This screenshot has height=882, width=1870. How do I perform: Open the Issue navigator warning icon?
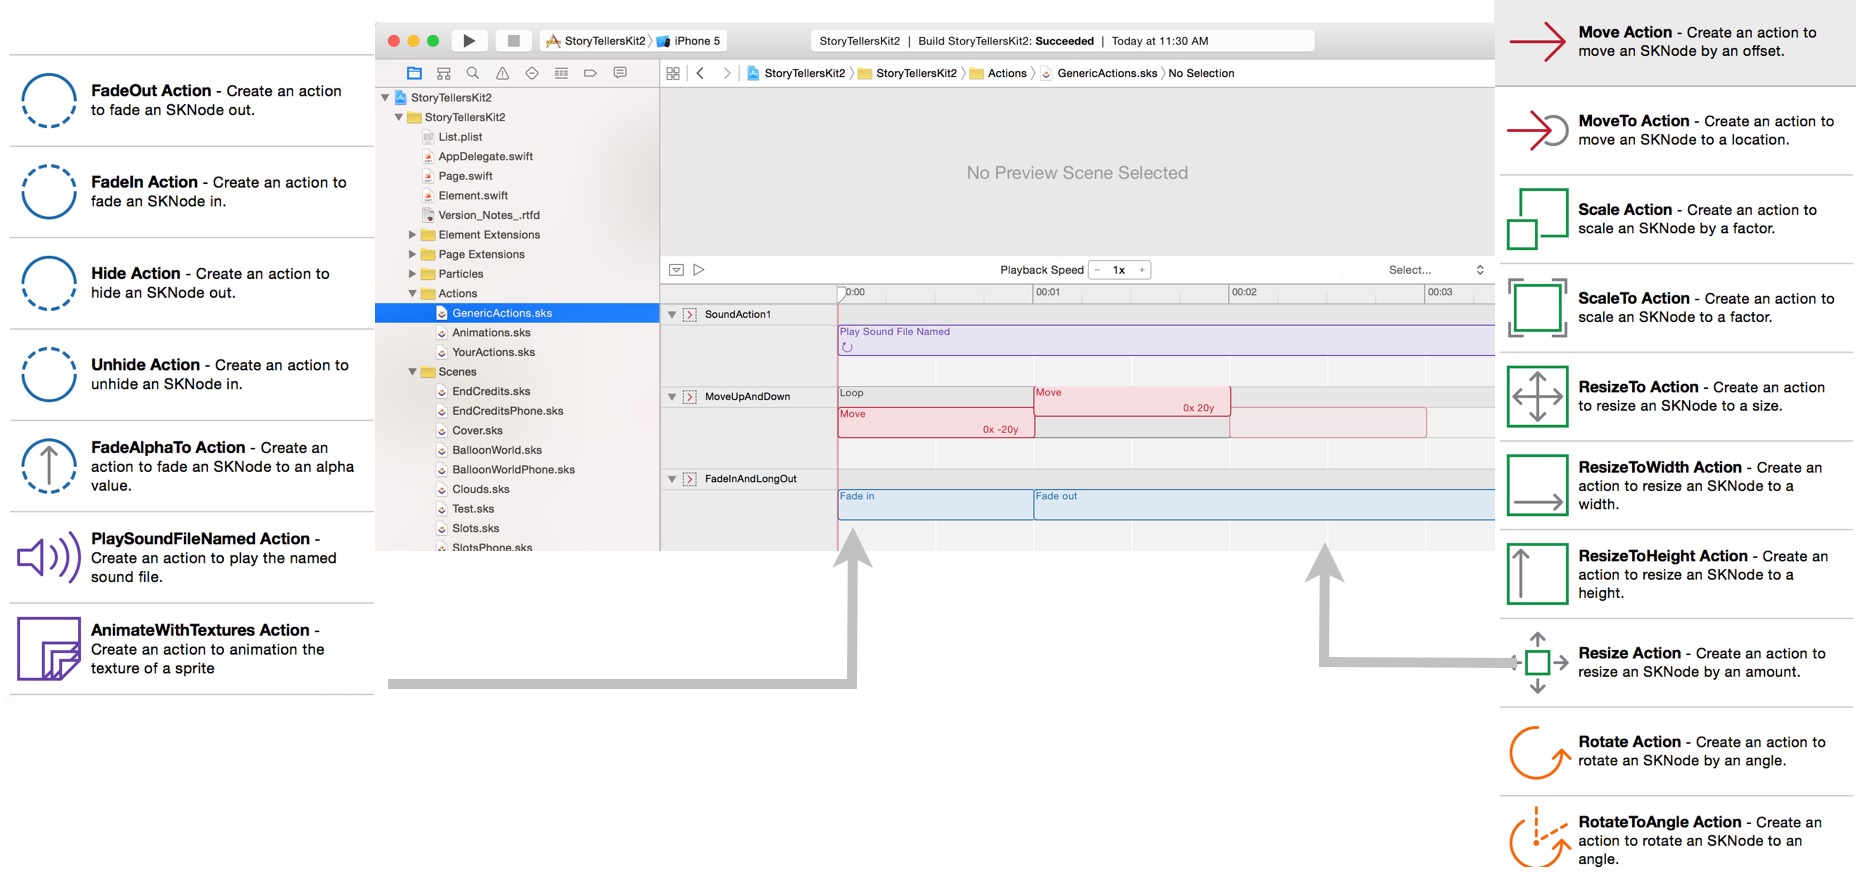click(x=502, y=73)
